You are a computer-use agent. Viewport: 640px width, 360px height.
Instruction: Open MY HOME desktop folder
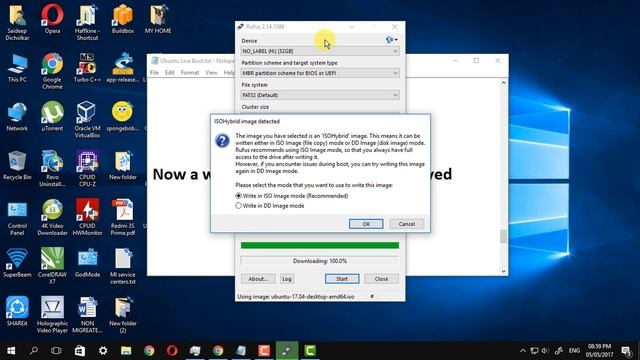pyautogui.click(x=158, y=18)
